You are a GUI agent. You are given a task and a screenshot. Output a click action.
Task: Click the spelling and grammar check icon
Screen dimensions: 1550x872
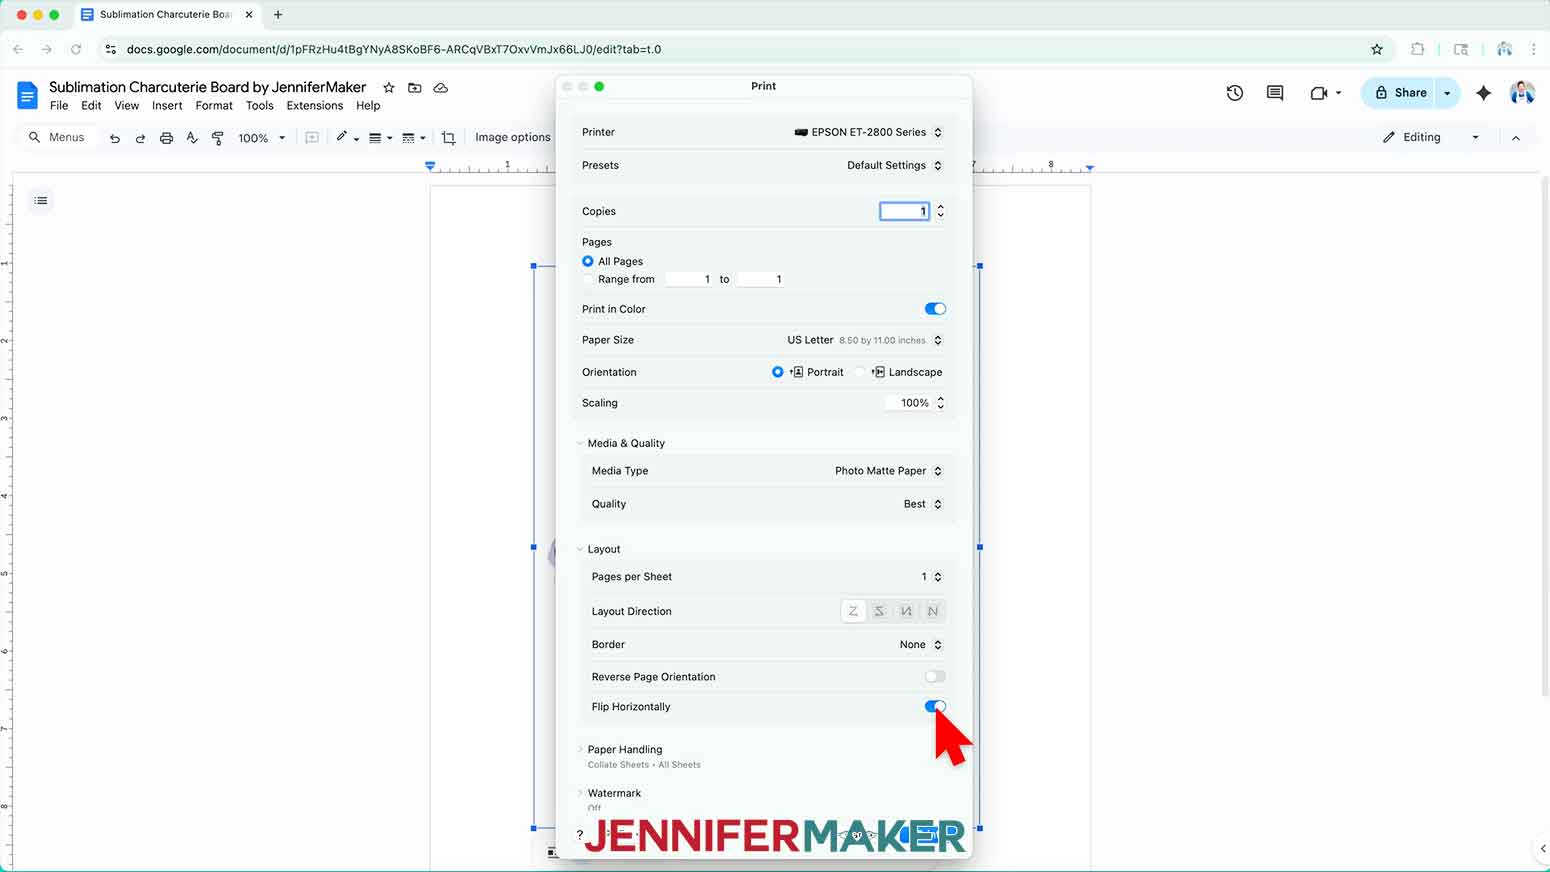(x=192, y=138)
